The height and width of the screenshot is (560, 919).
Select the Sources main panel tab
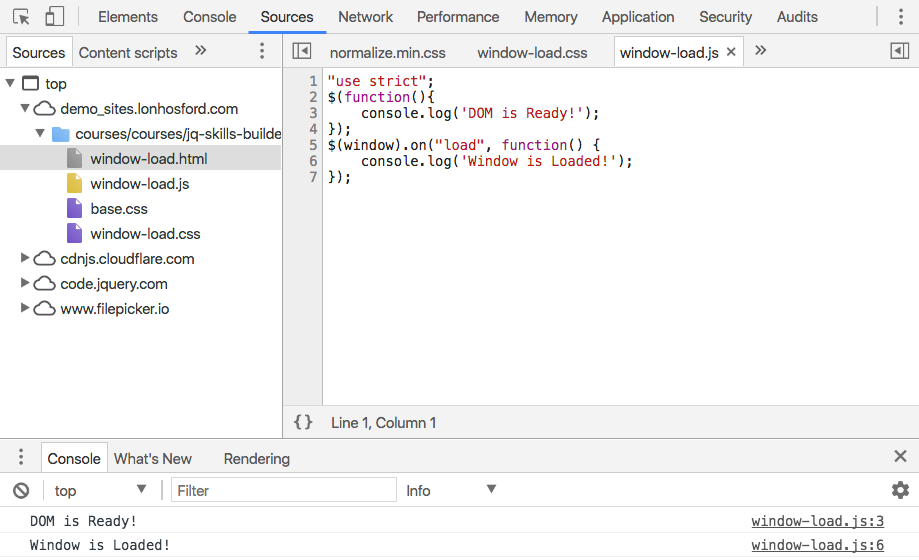click(287, 17)
